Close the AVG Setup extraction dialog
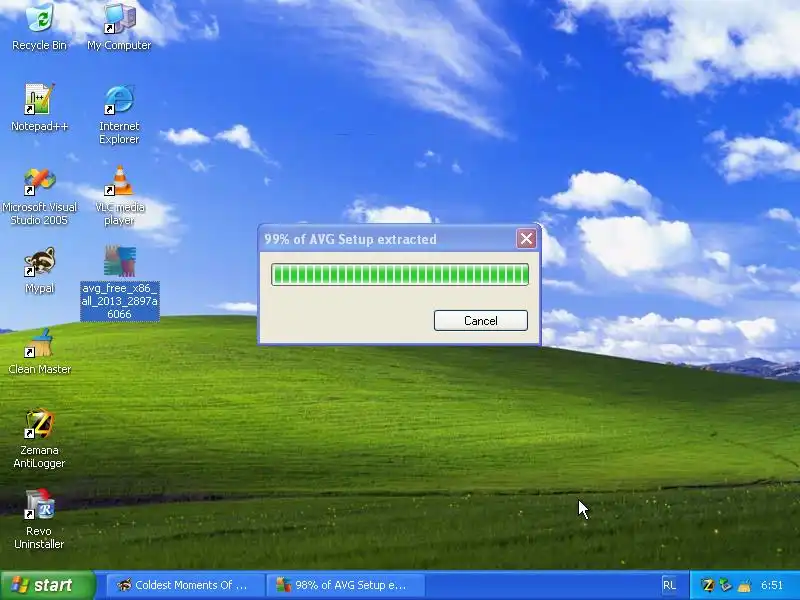Screen dimensions: 800x600 pos(526,239)
